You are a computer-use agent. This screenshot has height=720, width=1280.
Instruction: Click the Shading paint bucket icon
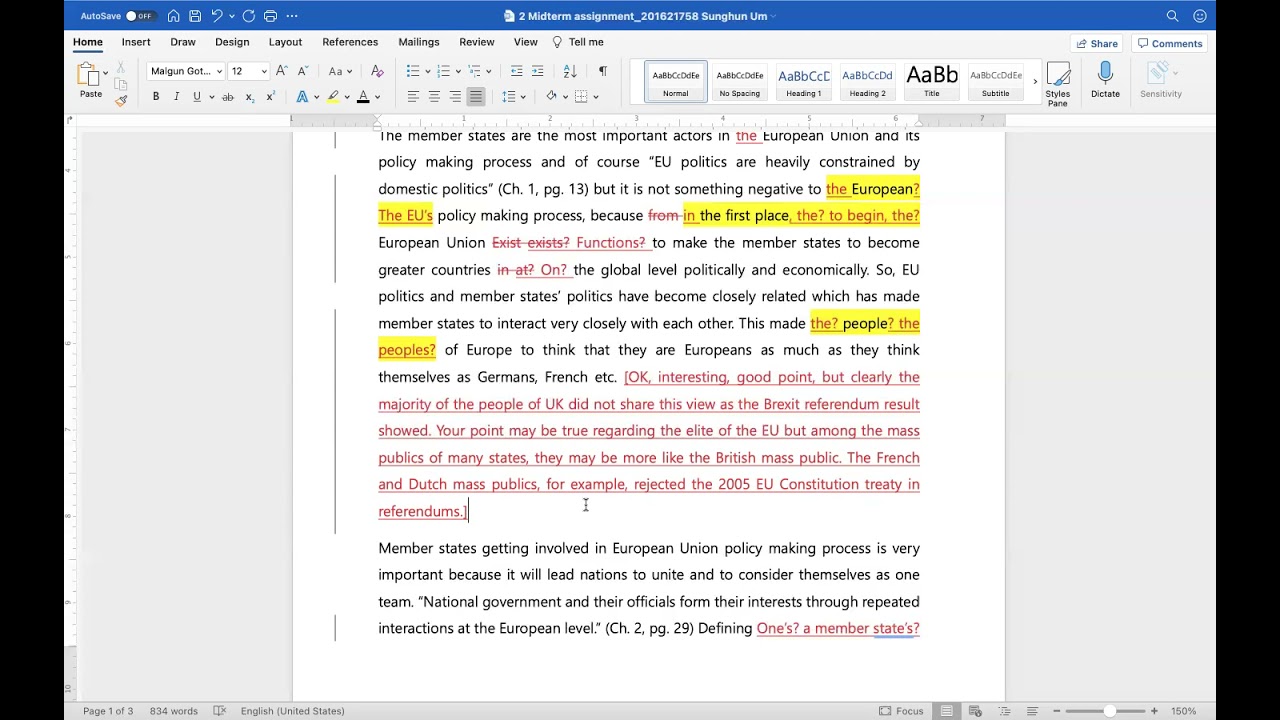pos(551,97)
